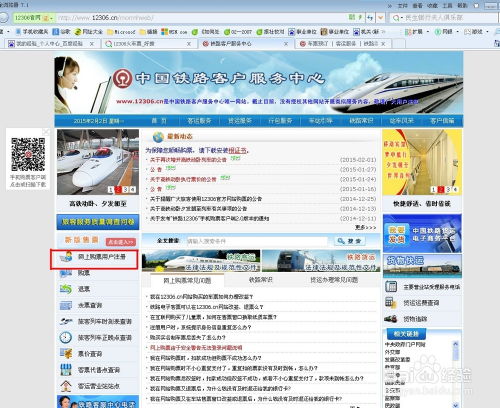Close the floating QR code panel
500x408 pixels.
pyautogui.click(x=46, y=132)
